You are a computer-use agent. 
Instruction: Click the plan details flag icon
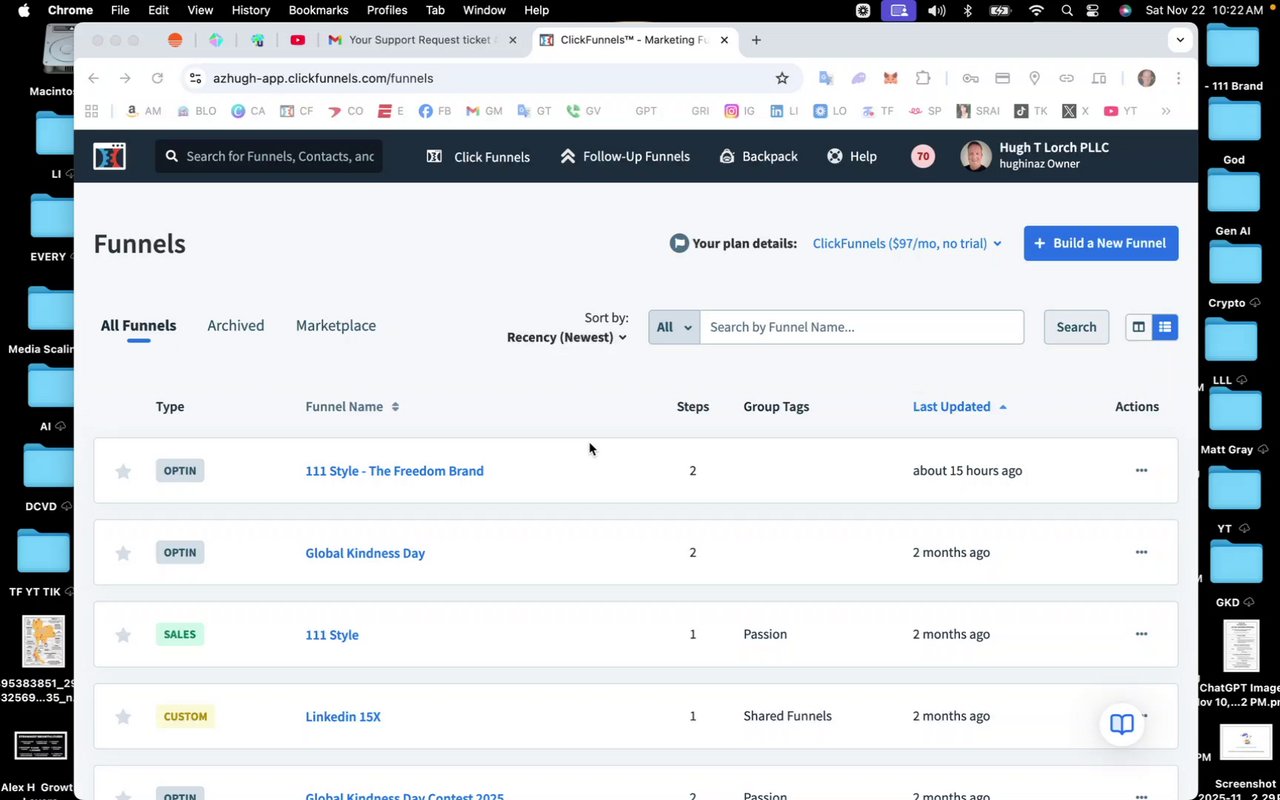(679, 243)
